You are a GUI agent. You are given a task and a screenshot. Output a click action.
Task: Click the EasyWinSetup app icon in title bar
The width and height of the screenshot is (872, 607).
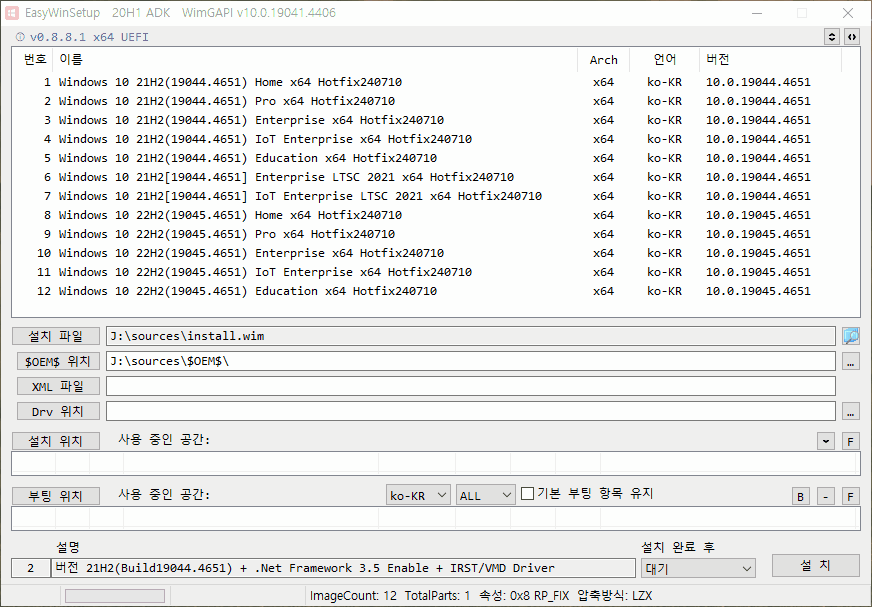point(12,12)
